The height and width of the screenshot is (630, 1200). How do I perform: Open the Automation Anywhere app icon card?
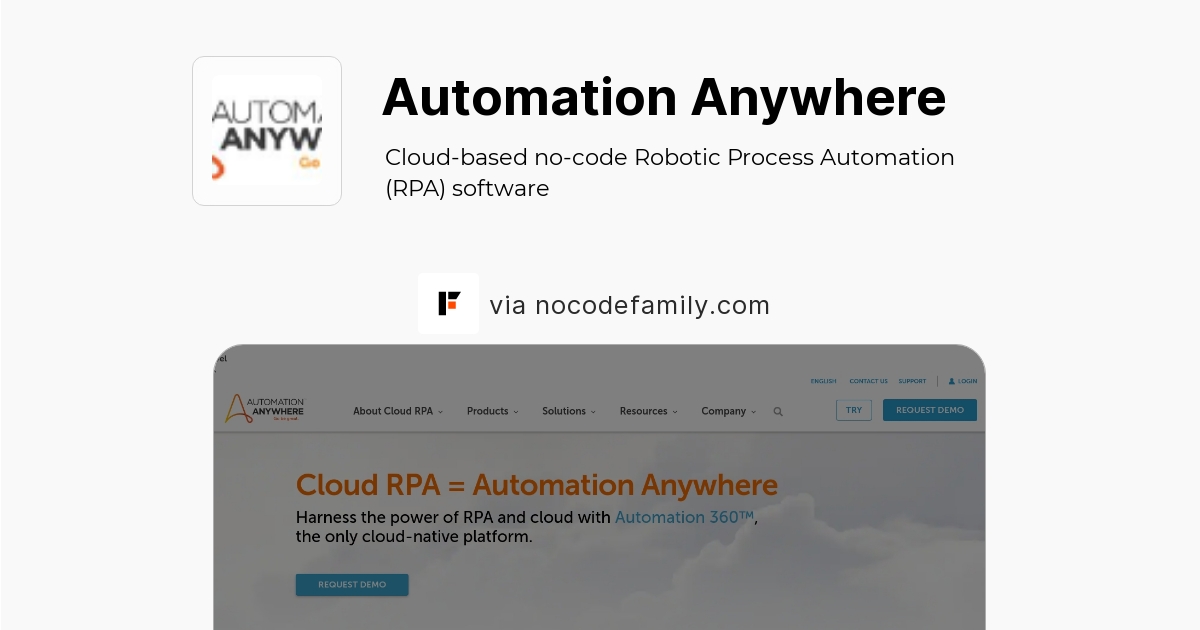(266, 130)
